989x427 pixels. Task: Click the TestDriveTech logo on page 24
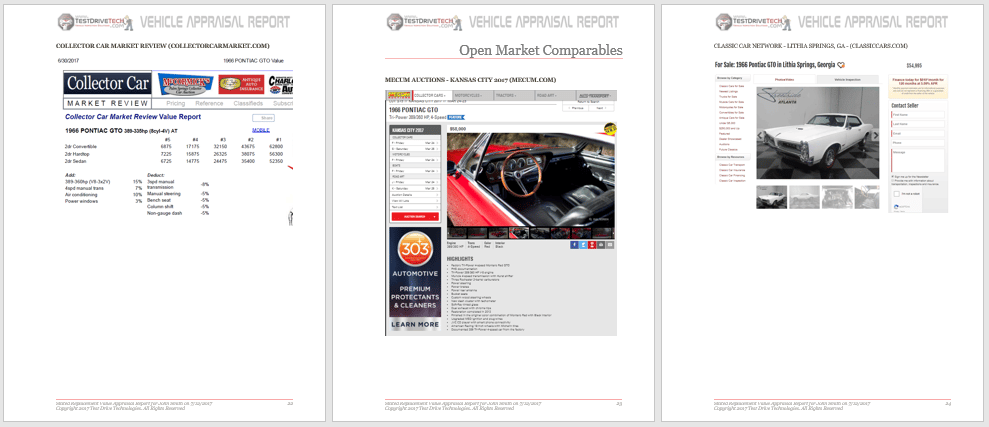pos(753,22)
